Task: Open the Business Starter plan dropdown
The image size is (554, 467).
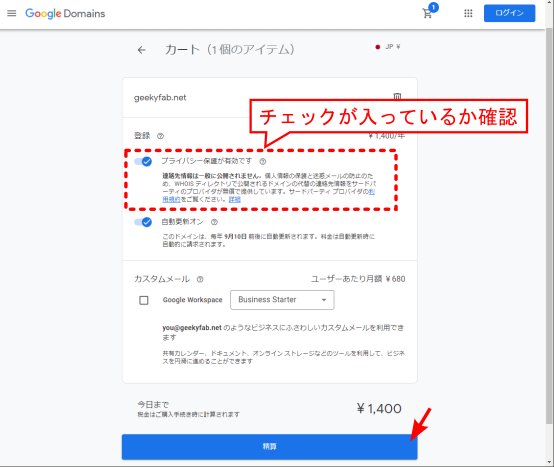Action: pyautogui.click(x=282, y=300)
